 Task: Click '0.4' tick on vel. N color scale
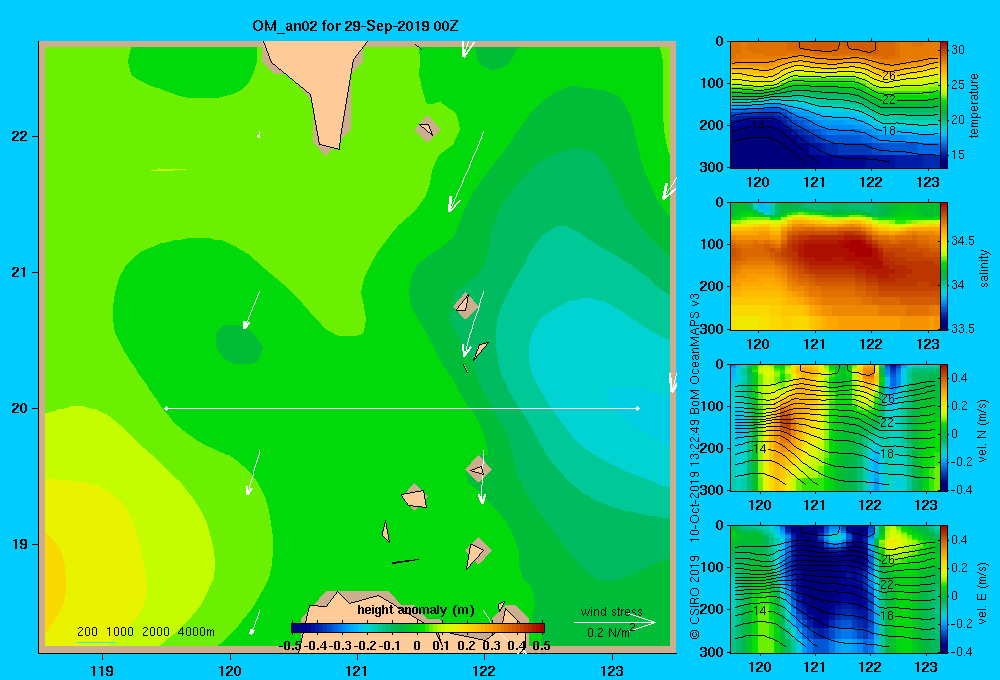point(959,378)
